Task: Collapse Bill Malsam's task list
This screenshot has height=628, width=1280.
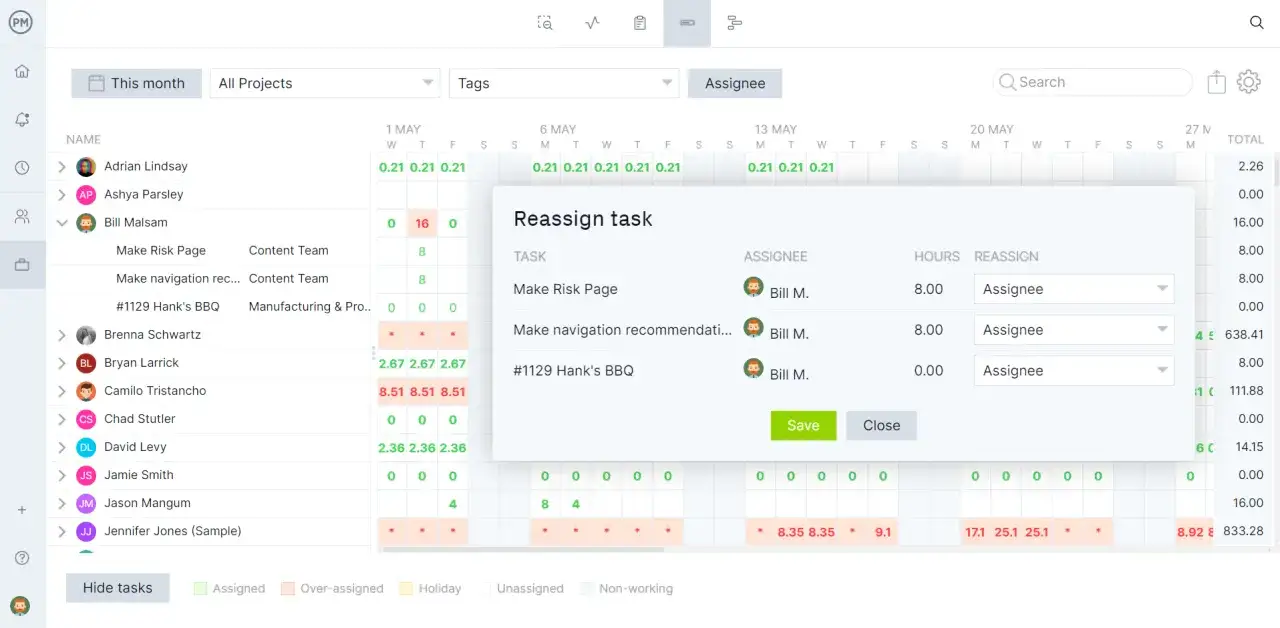Action: pos(62,223)
